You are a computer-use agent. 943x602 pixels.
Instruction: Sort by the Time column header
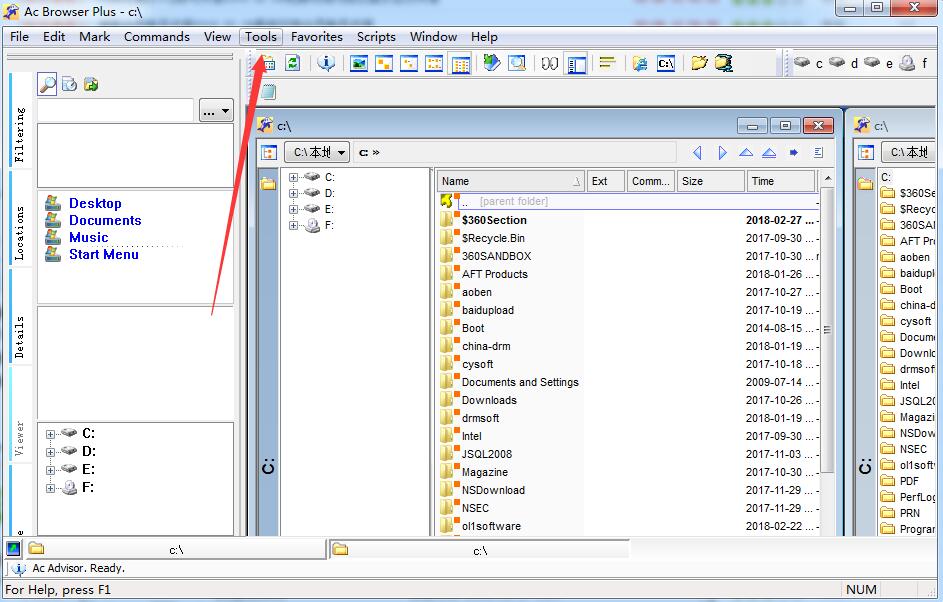(x=780, y=181)
